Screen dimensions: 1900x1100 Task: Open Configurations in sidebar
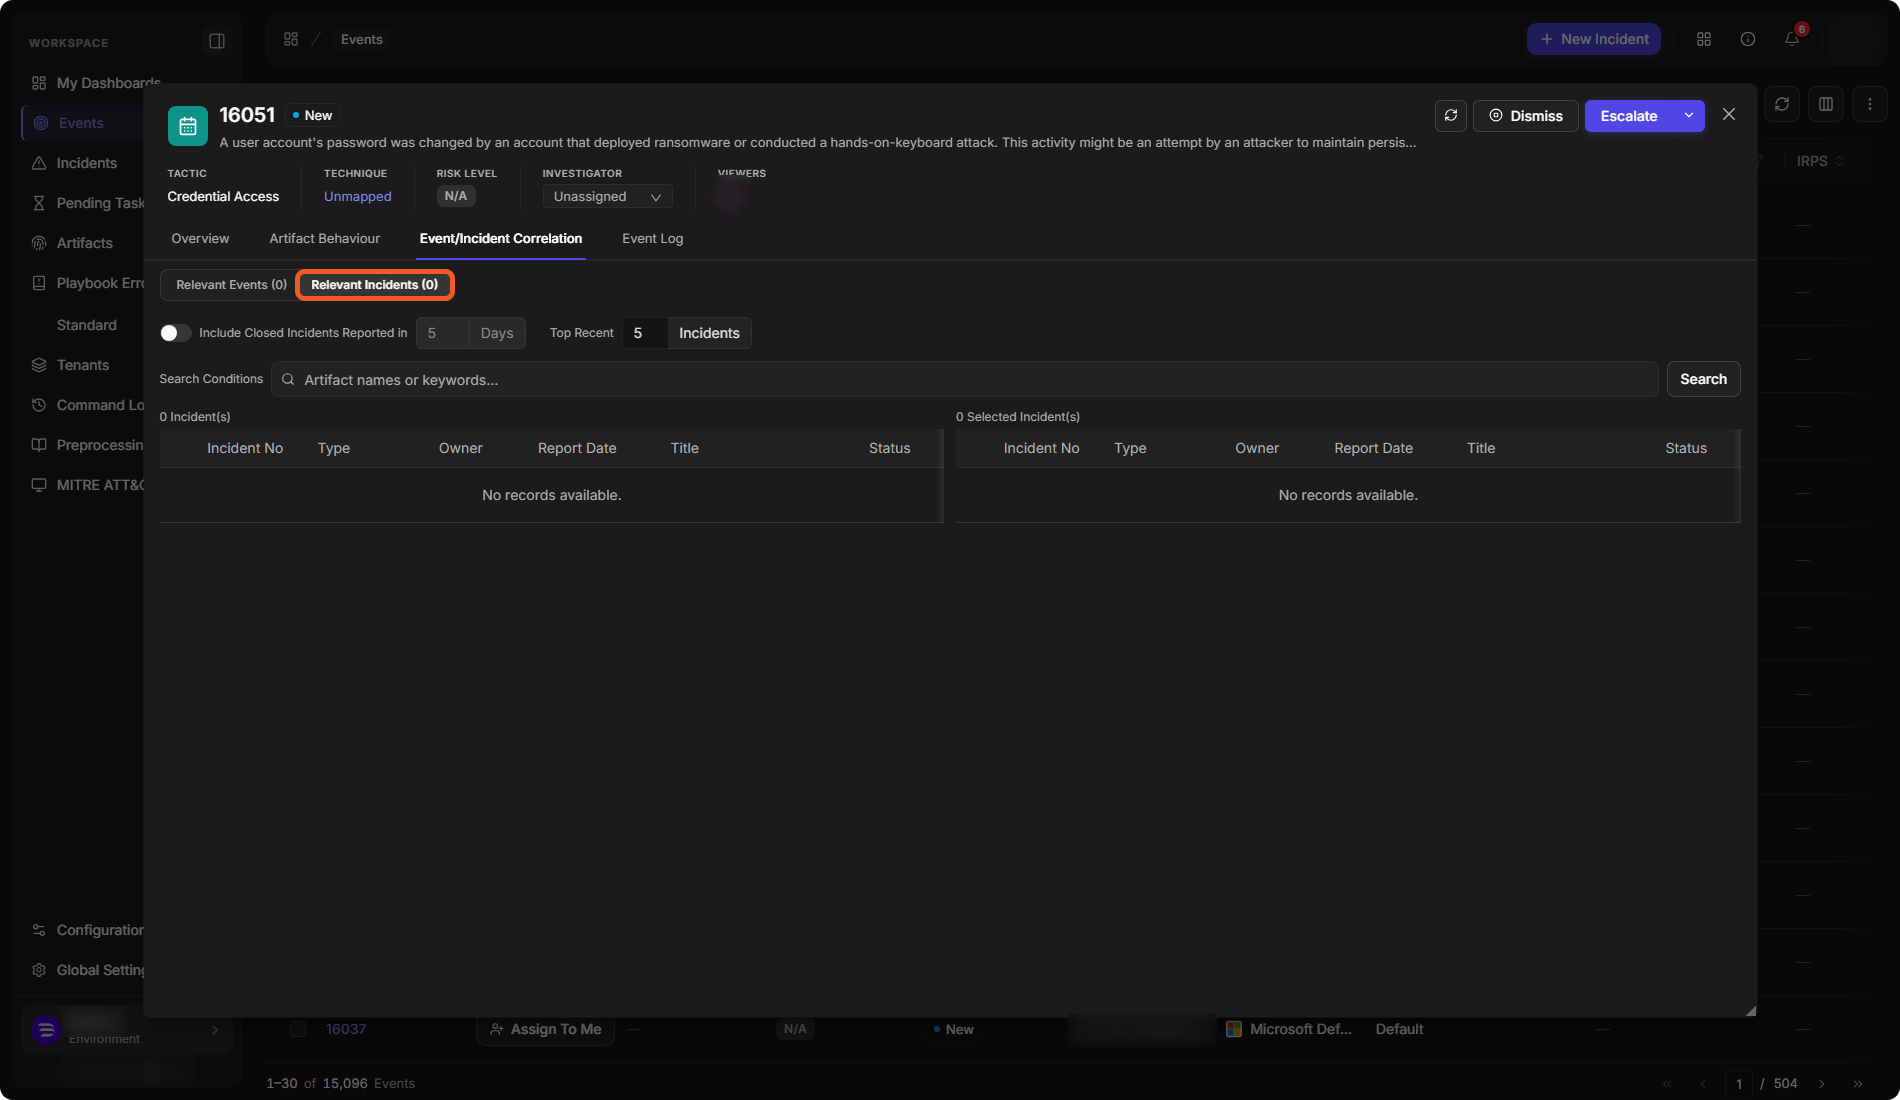pos(85,930)
